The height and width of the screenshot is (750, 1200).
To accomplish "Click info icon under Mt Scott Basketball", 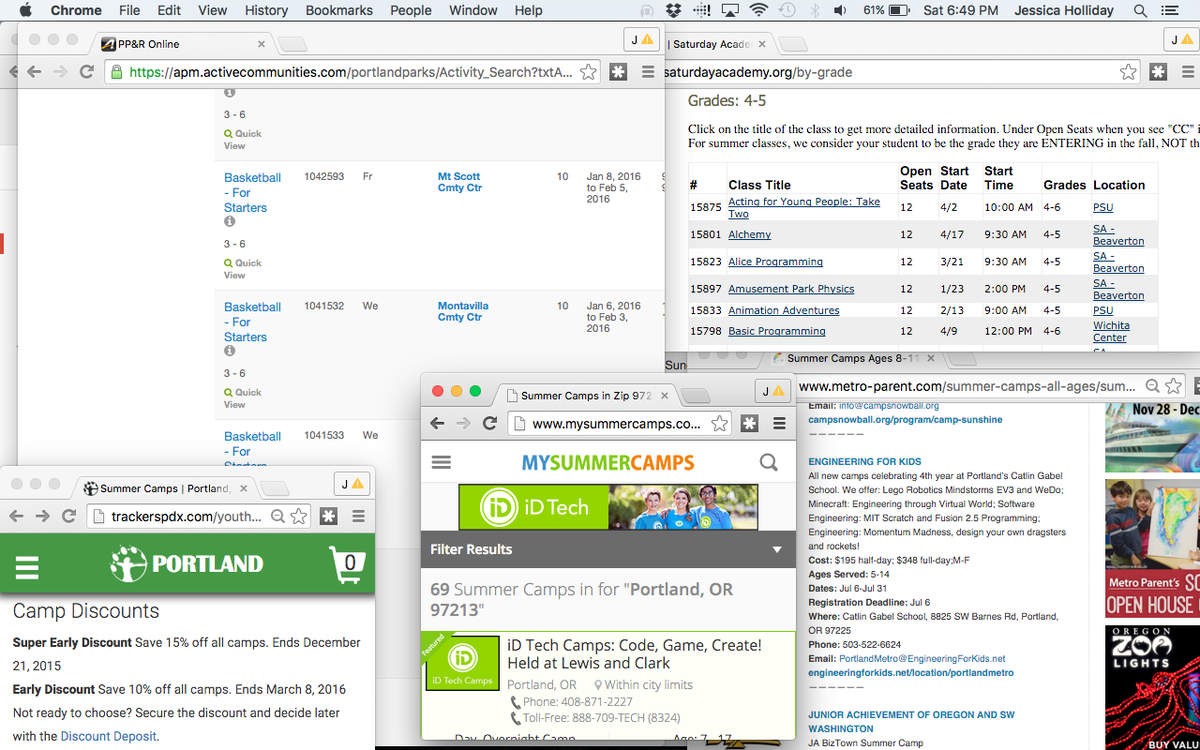I will pos(229,222).
